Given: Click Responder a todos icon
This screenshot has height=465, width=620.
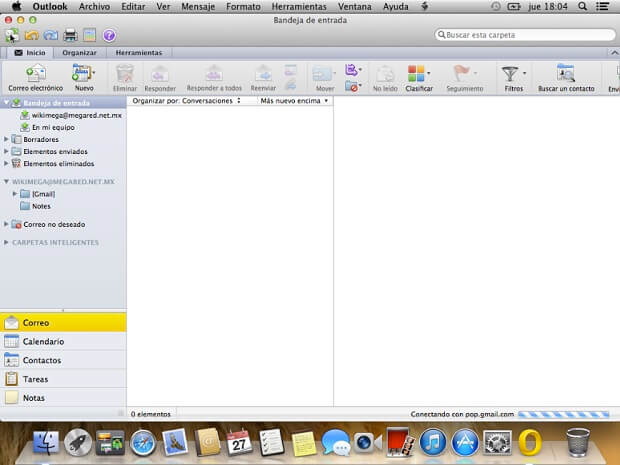Looking at the screenshot, I should (214, 74).
